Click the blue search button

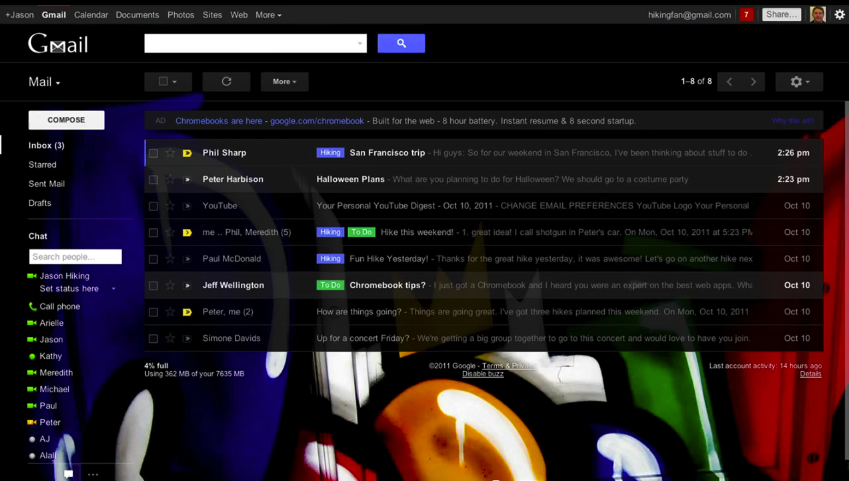coord(401,43)
